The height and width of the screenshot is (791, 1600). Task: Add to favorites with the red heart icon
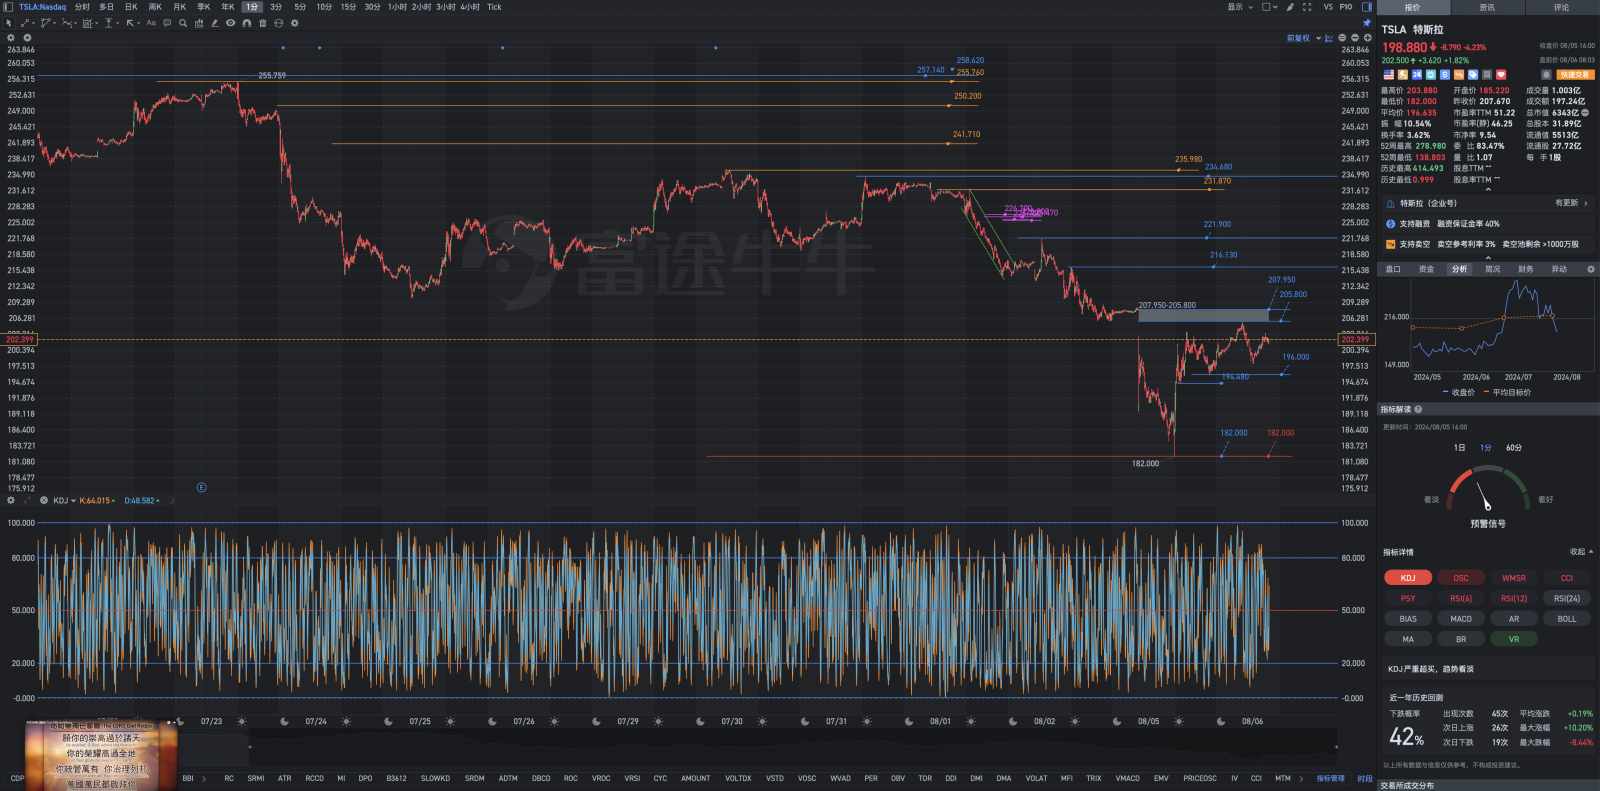point(1501,75)
